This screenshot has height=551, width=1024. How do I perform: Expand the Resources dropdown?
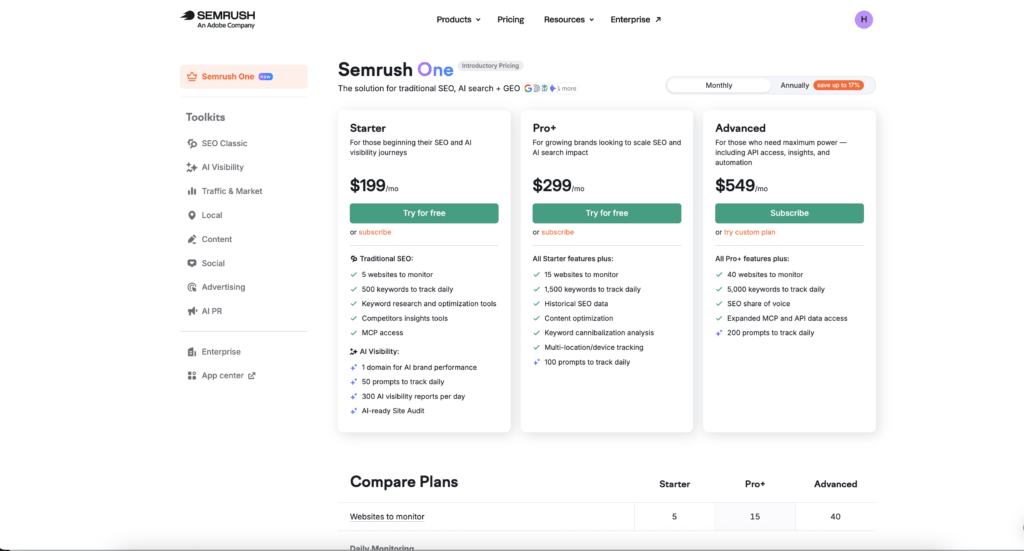[569, 20]
